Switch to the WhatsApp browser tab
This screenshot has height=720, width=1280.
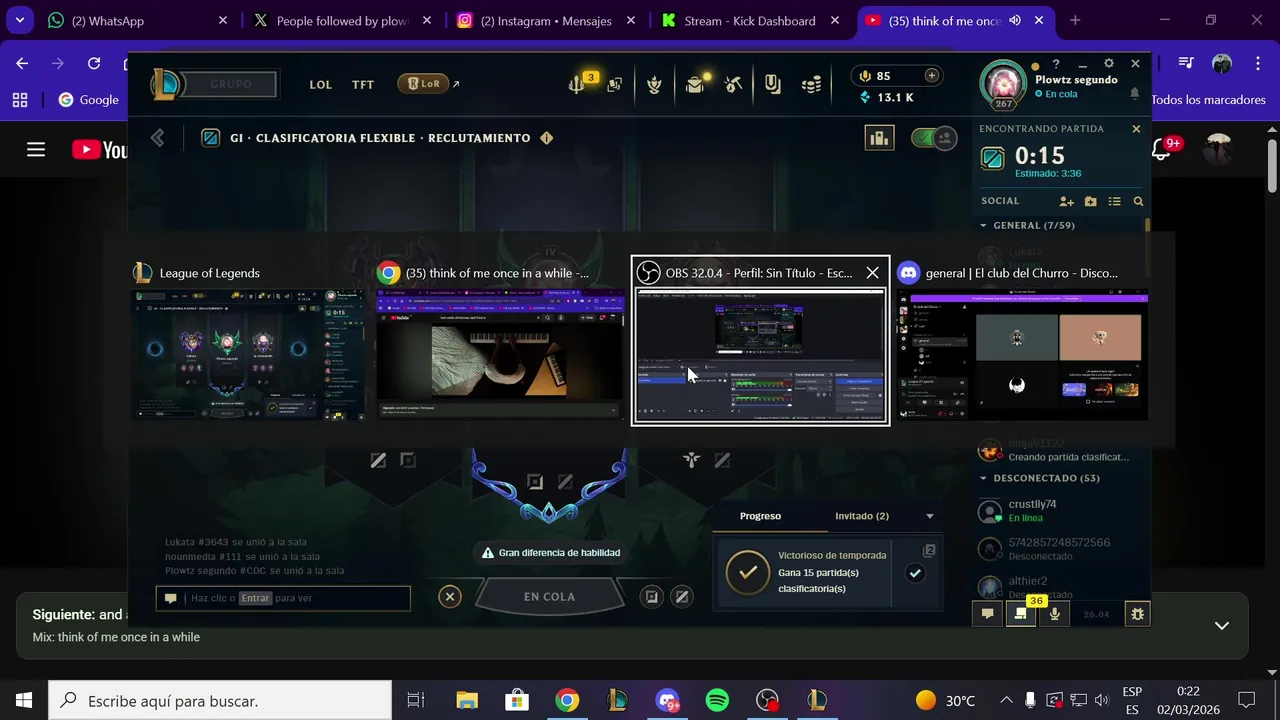click(137, 21)
